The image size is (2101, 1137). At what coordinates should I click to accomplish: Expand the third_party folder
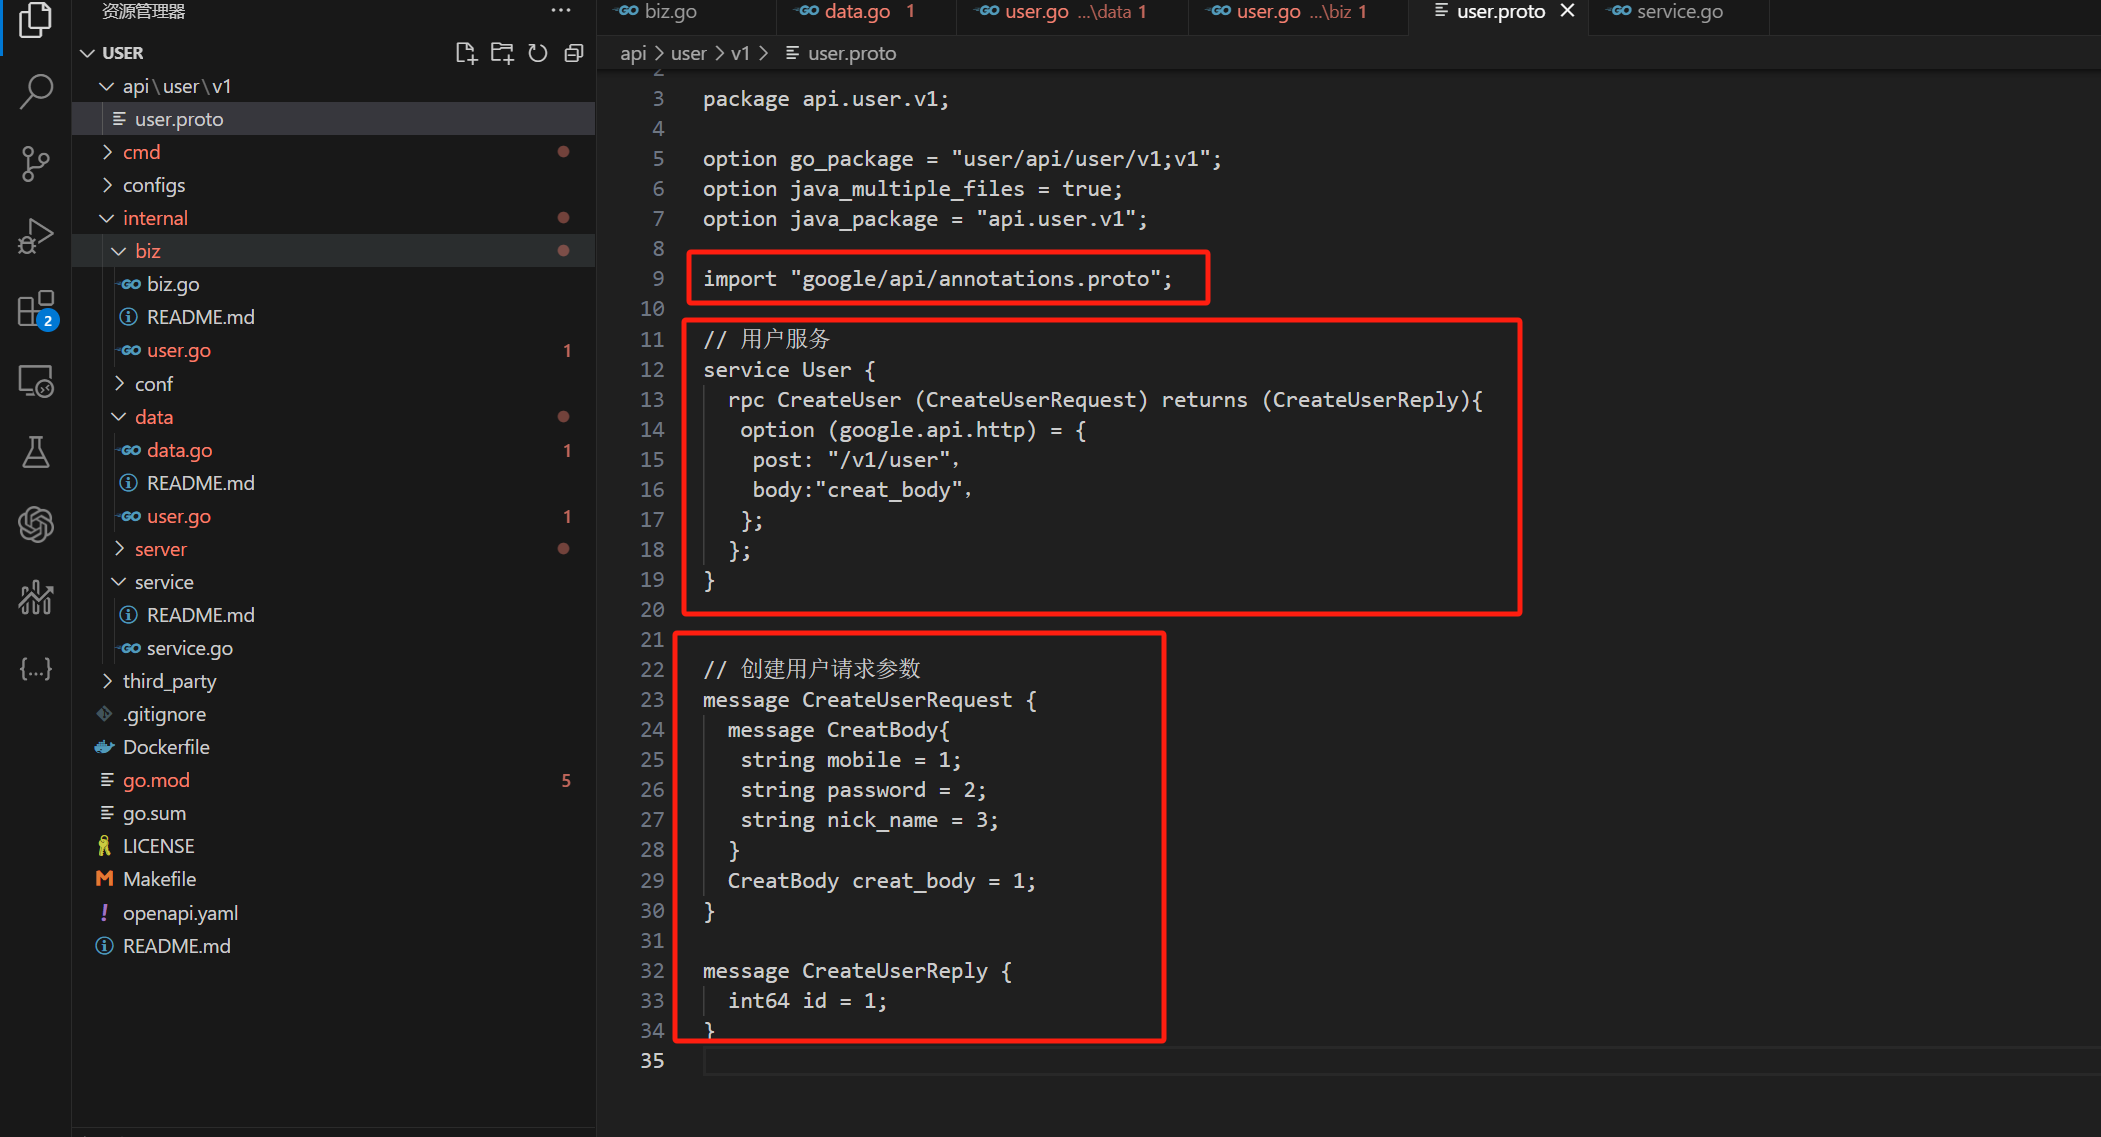point(106,681)
